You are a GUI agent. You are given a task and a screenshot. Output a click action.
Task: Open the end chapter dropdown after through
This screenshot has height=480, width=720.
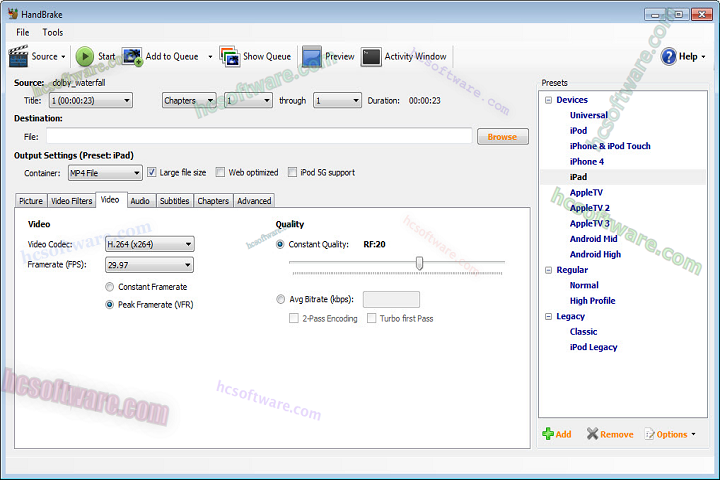[x=337, y=100]
